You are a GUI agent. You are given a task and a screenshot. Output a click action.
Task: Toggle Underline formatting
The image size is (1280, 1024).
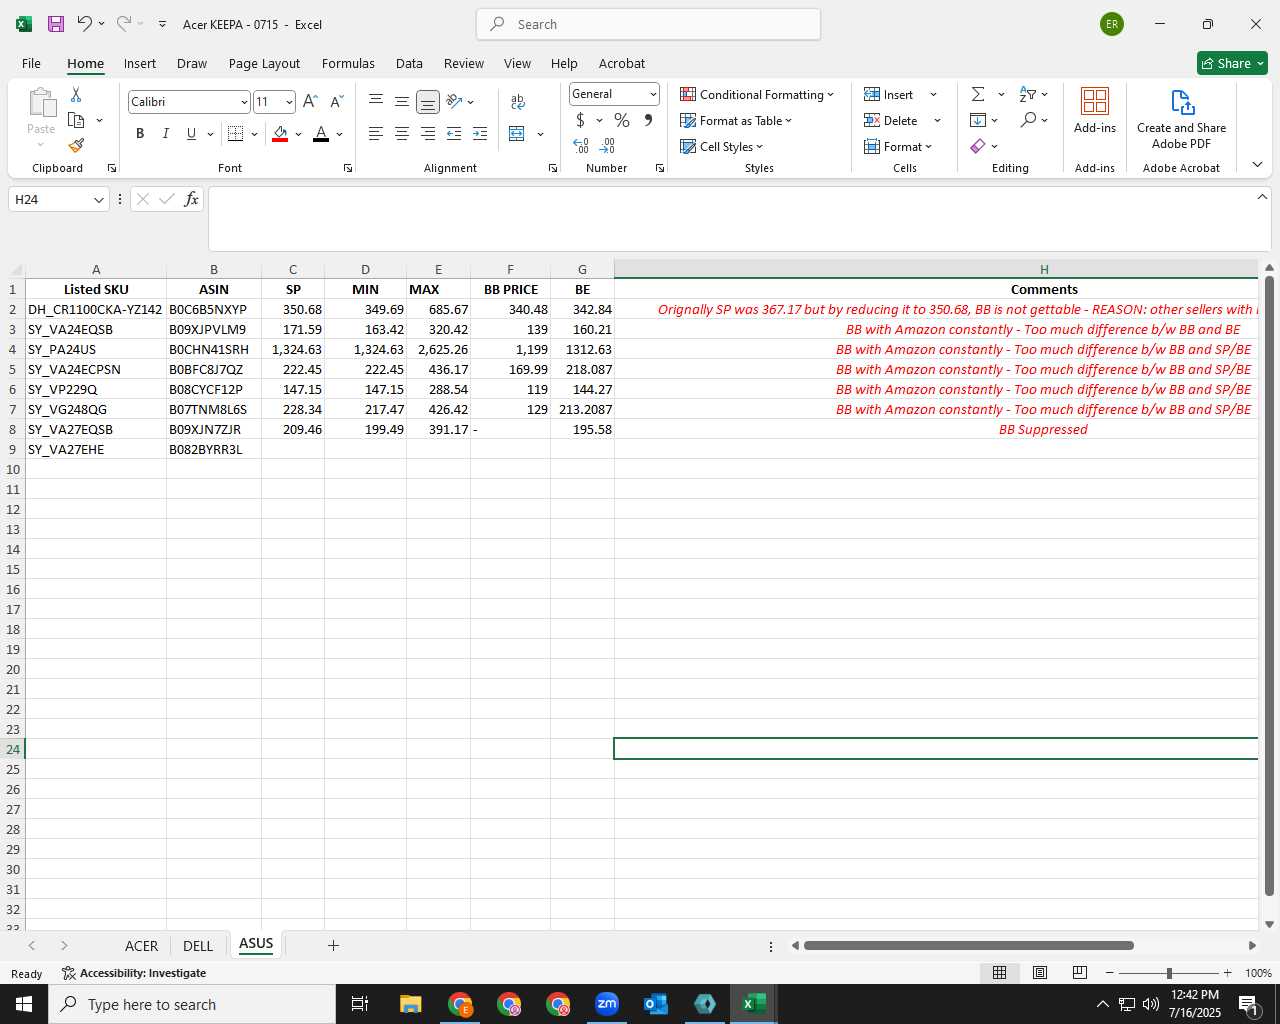click(191, 134)
